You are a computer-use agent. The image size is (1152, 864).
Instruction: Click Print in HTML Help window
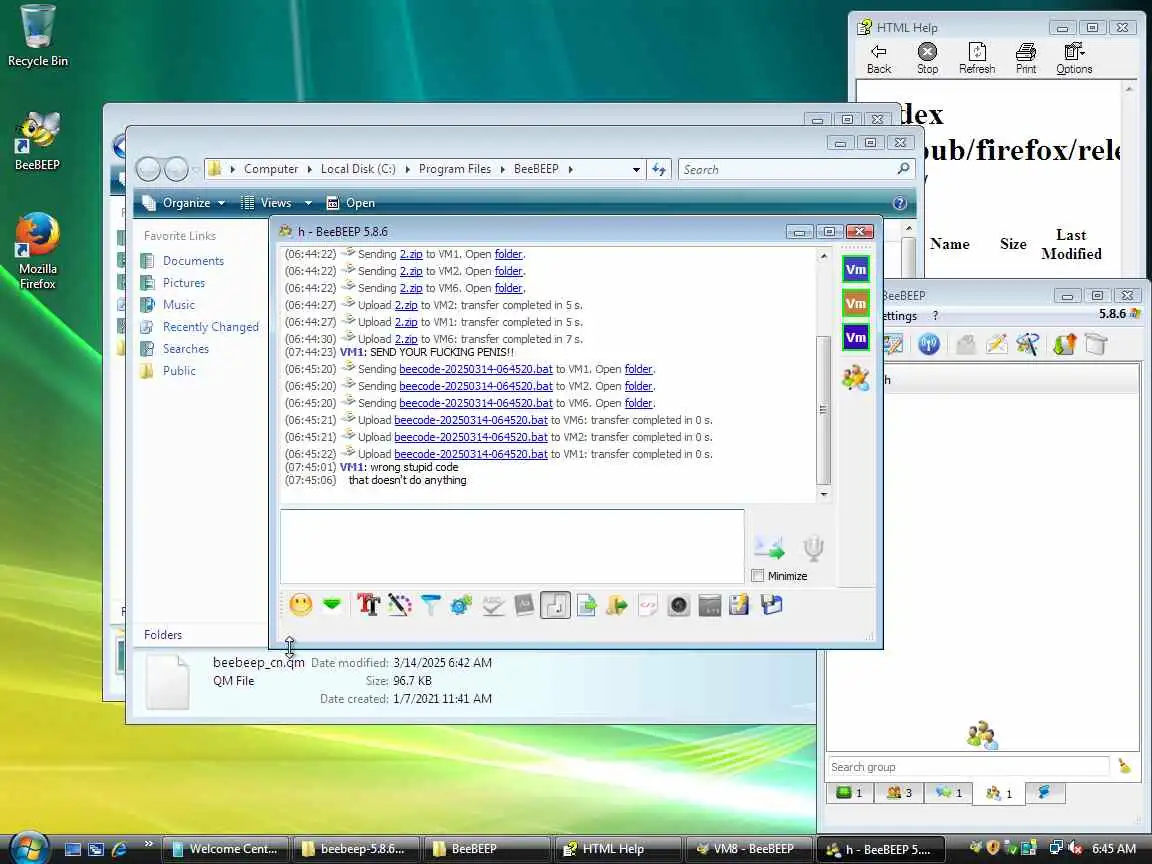point(1026,58)
